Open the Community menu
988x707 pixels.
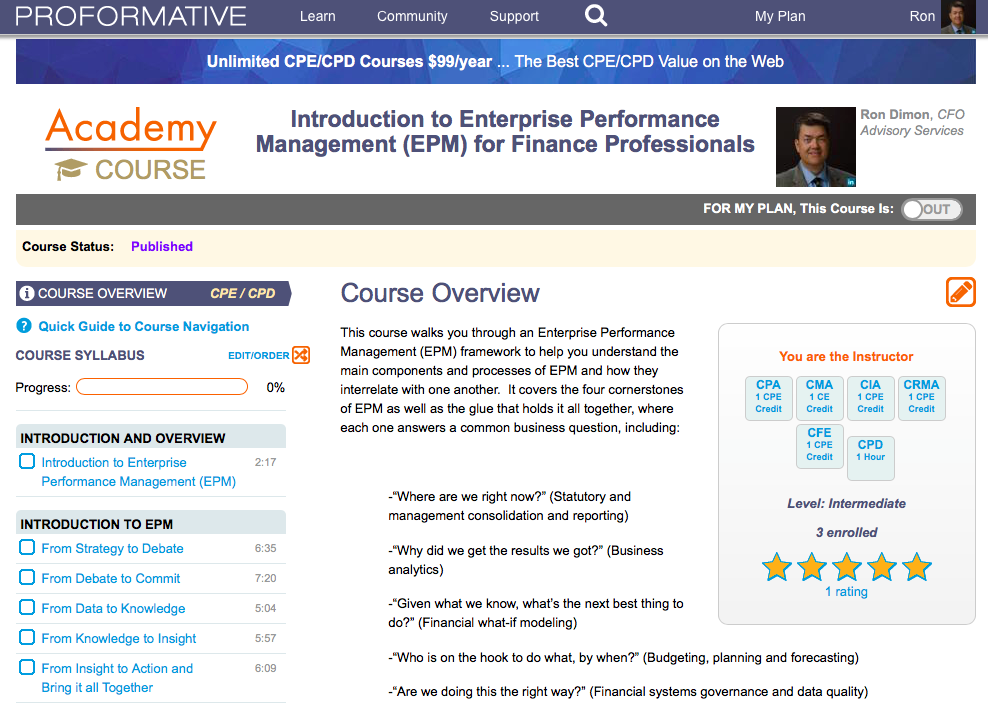(412, 16)
